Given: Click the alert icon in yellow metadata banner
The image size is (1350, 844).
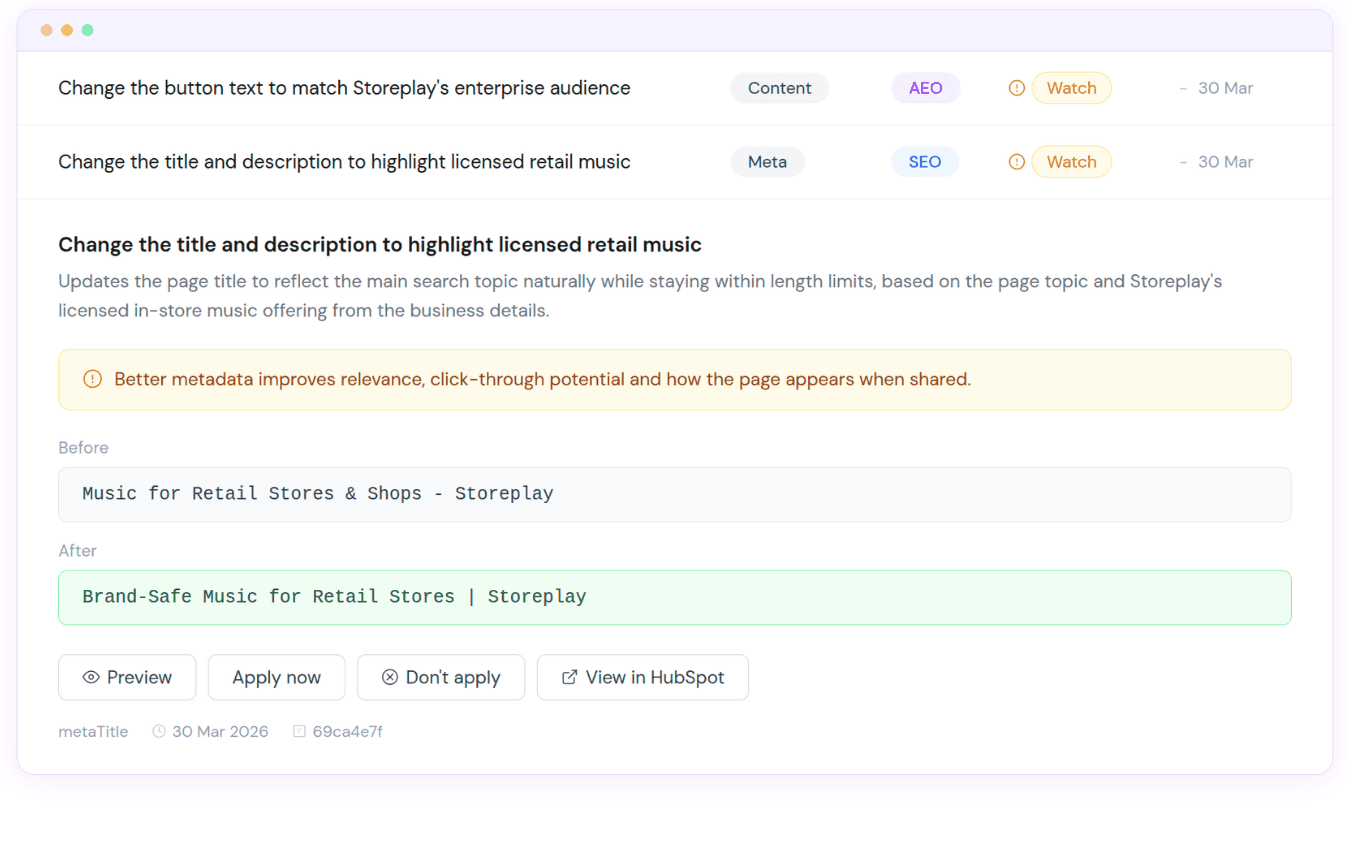Looking at the screenshot, I should (x=93, y=379).
